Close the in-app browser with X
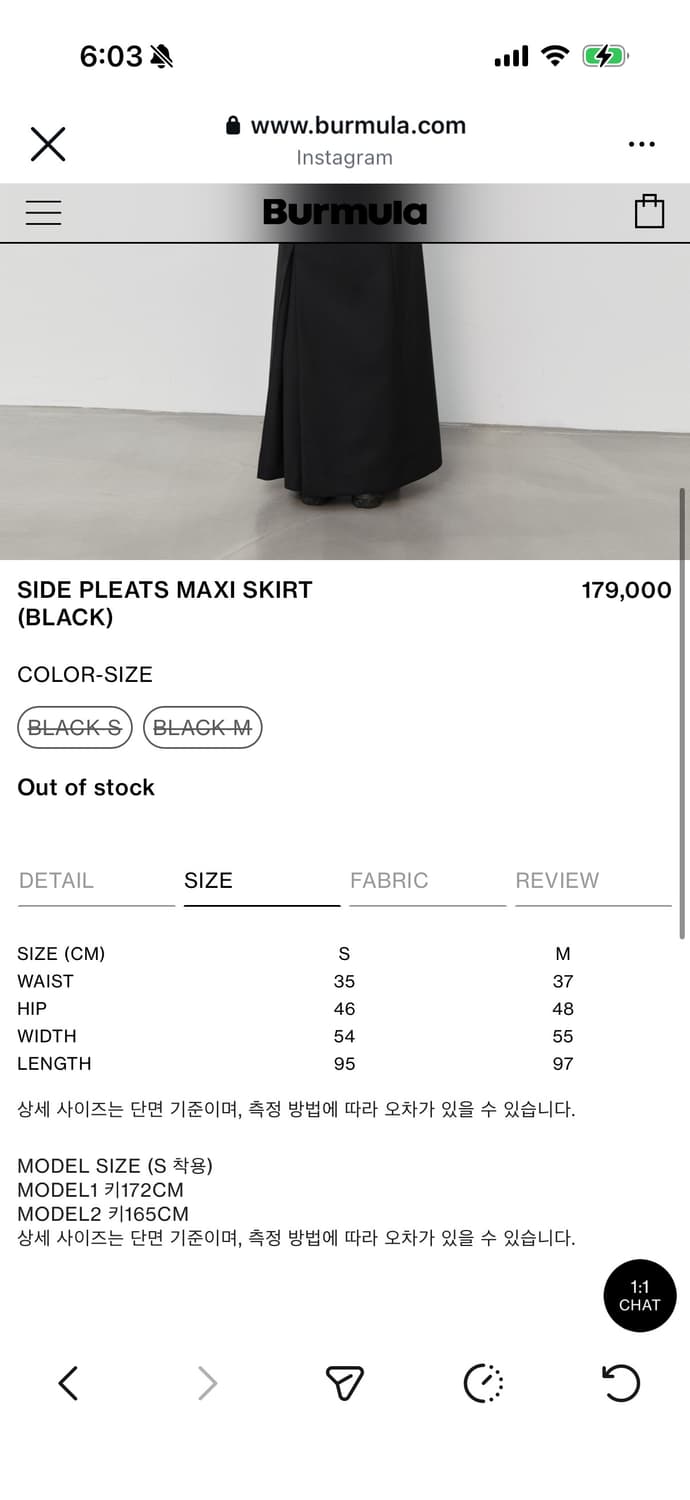This screenshot has width=690, height=1500. (x=48, y=143)
